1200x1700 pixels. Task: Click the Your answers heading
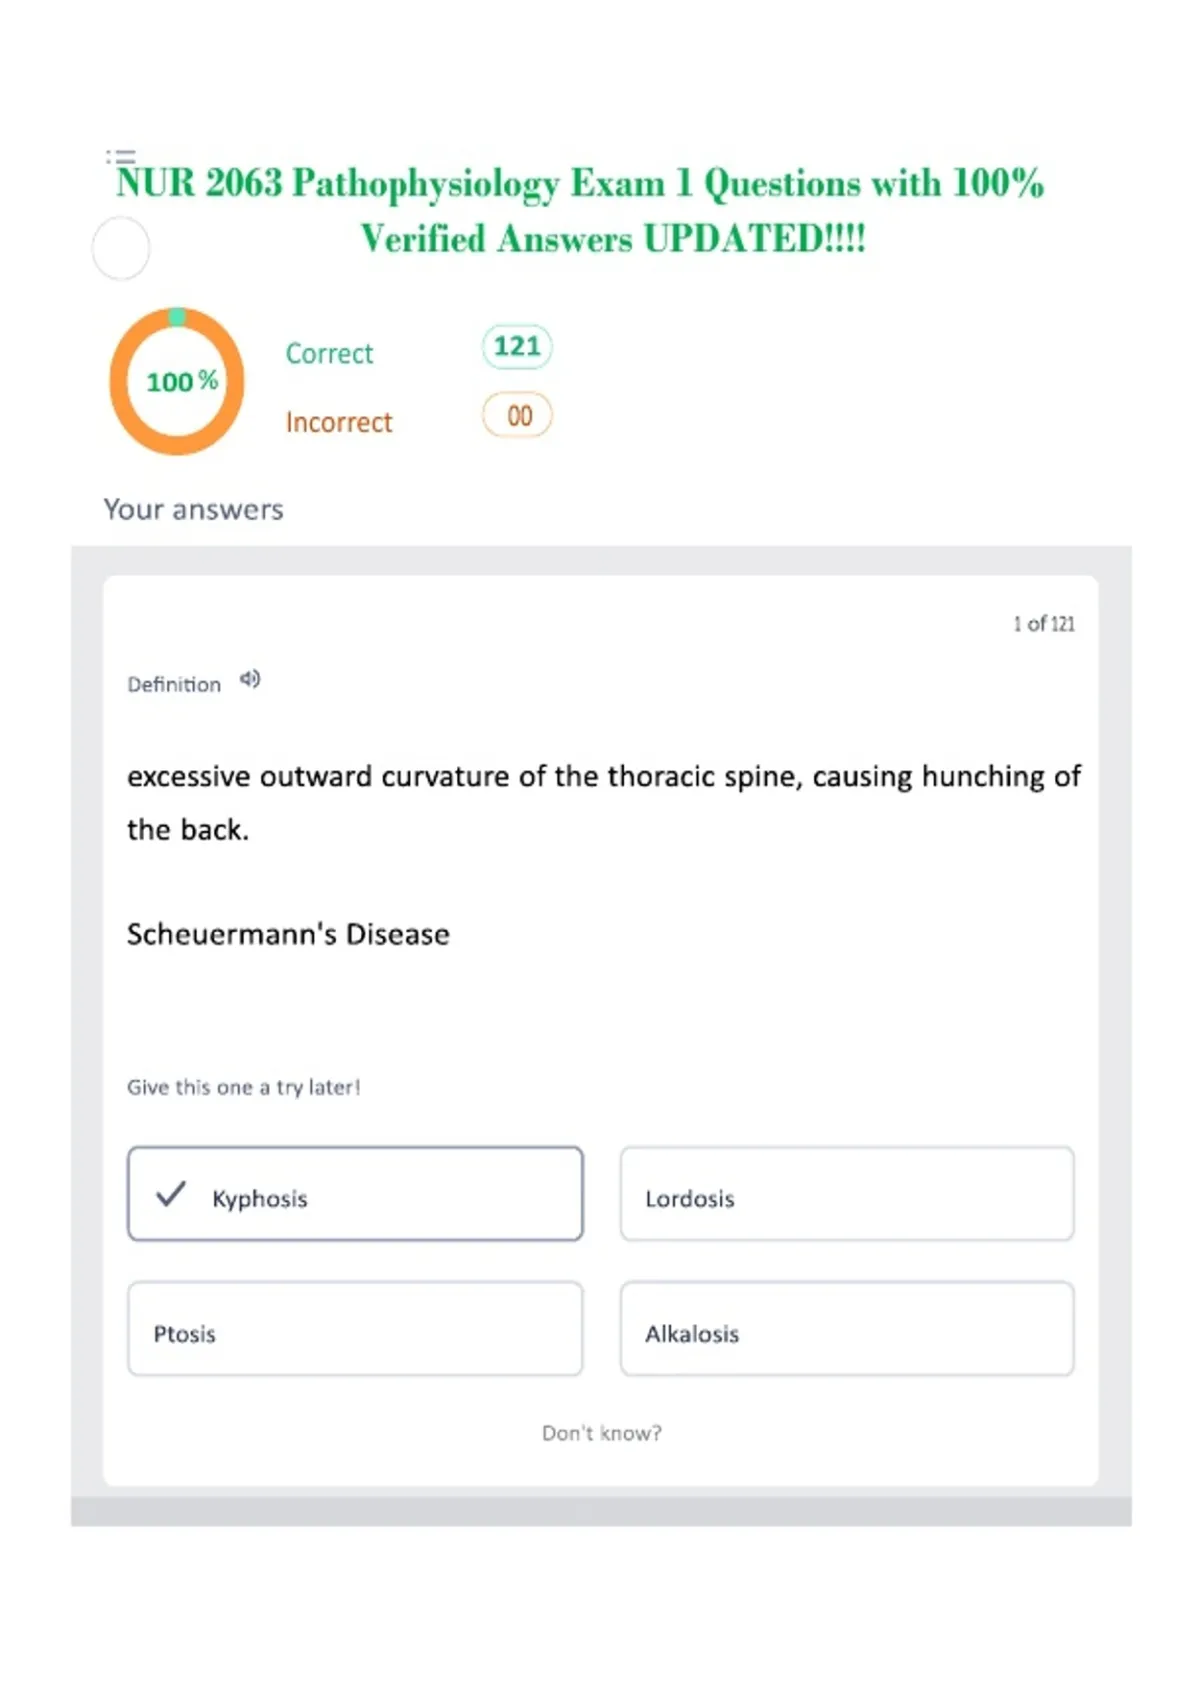coord(193,509)
